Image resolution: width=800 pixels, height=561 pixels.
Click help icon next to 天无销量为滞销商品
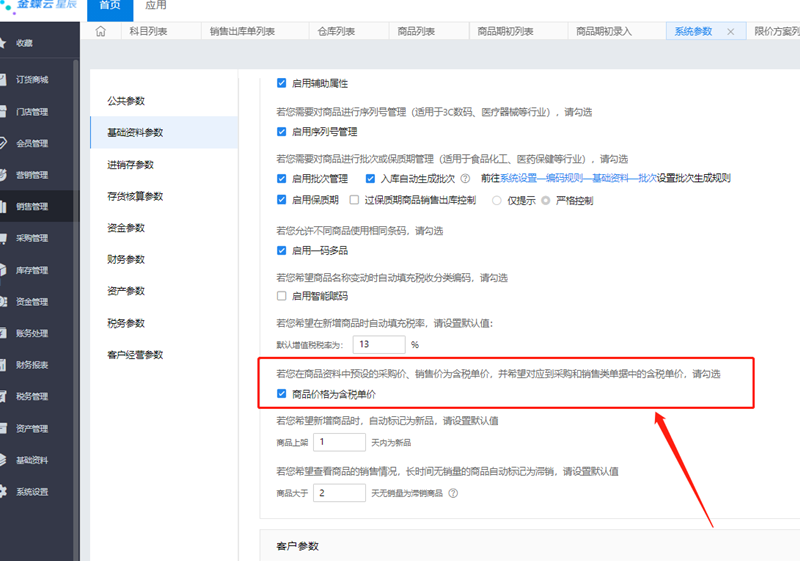pyautogui.click(x=453, y=493)
